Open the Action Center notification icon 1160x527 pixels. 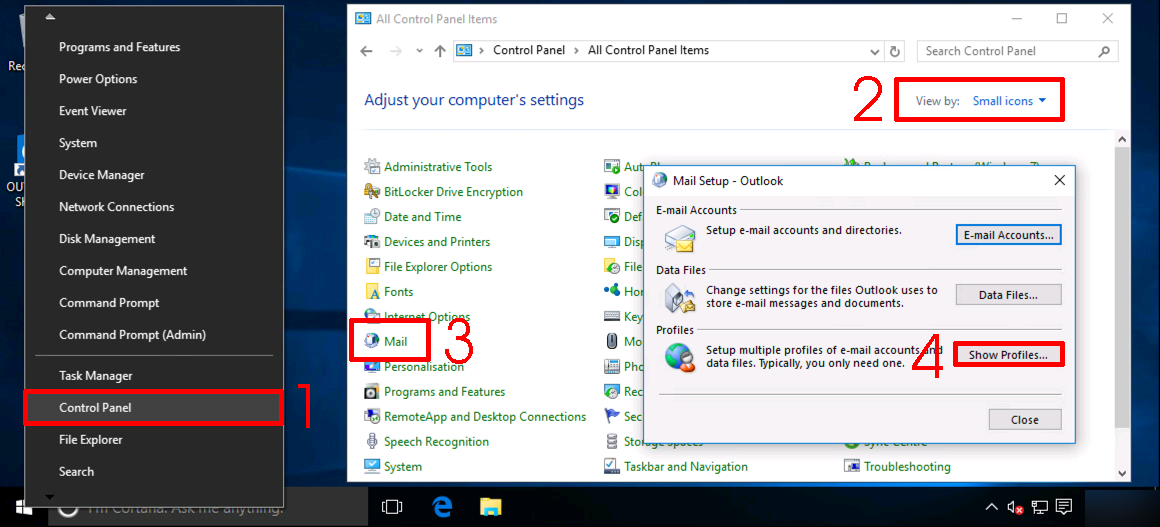[x=1065, y=507]
